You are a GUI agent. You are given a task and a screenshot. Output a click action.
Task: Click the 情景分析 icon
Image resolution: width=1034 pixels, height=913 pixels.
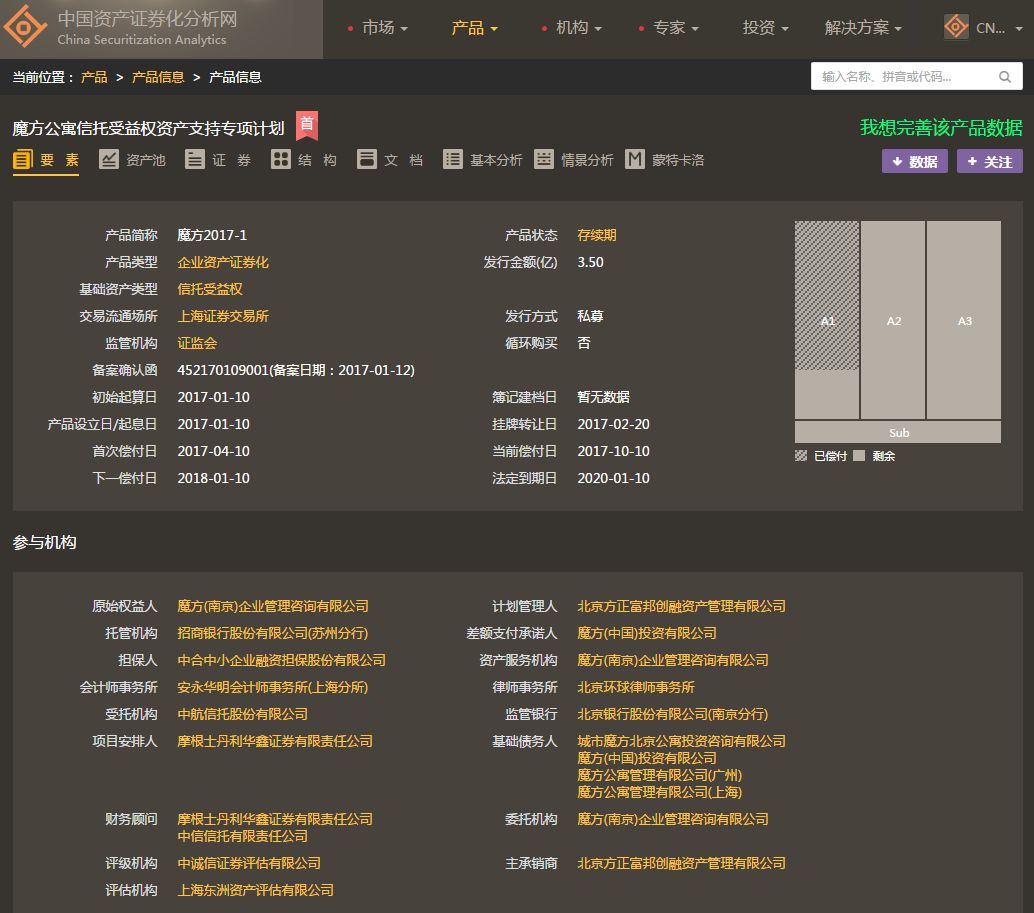544,160
